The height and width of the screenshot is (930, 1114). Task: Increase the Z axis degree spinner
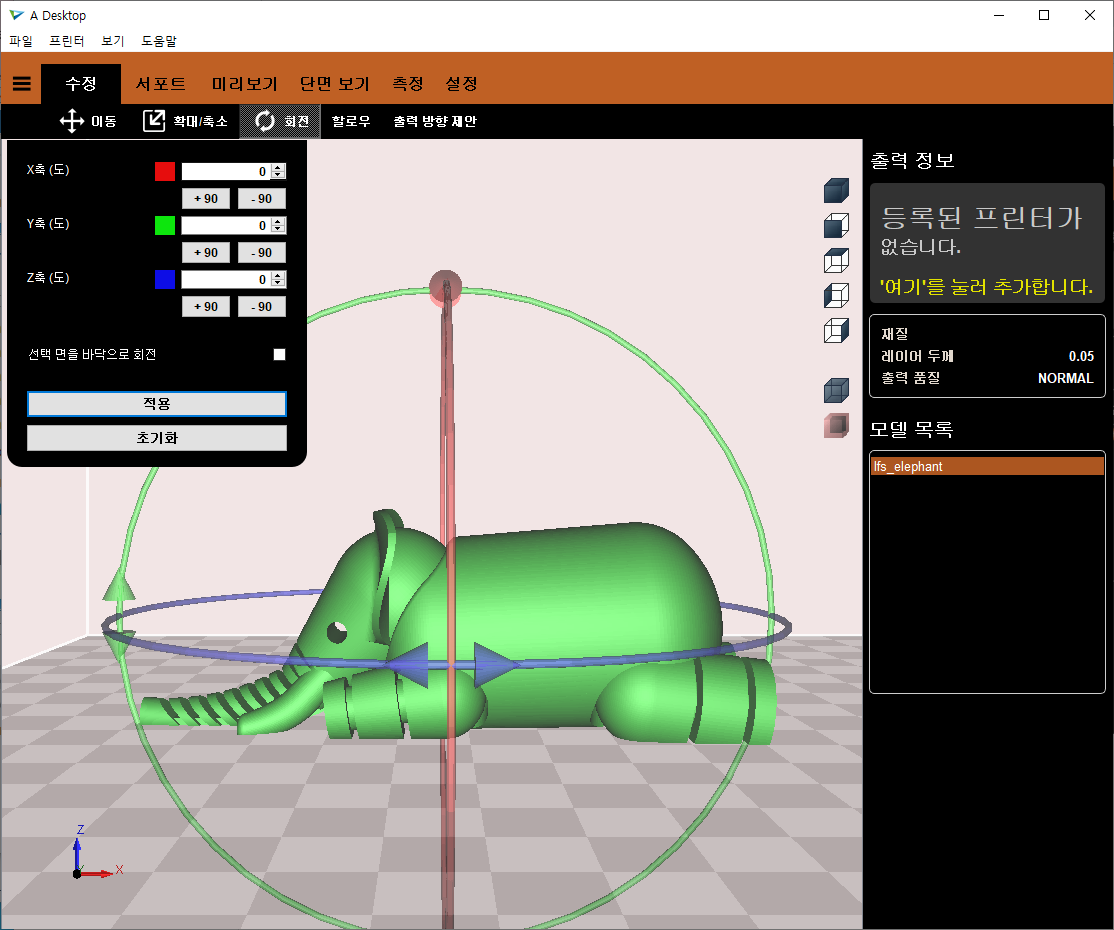278,276
